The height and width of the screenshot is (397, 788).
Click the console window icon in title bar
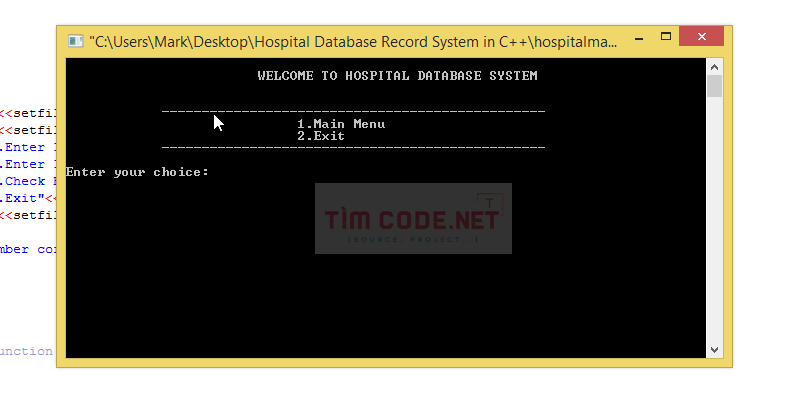pos(75,41)
